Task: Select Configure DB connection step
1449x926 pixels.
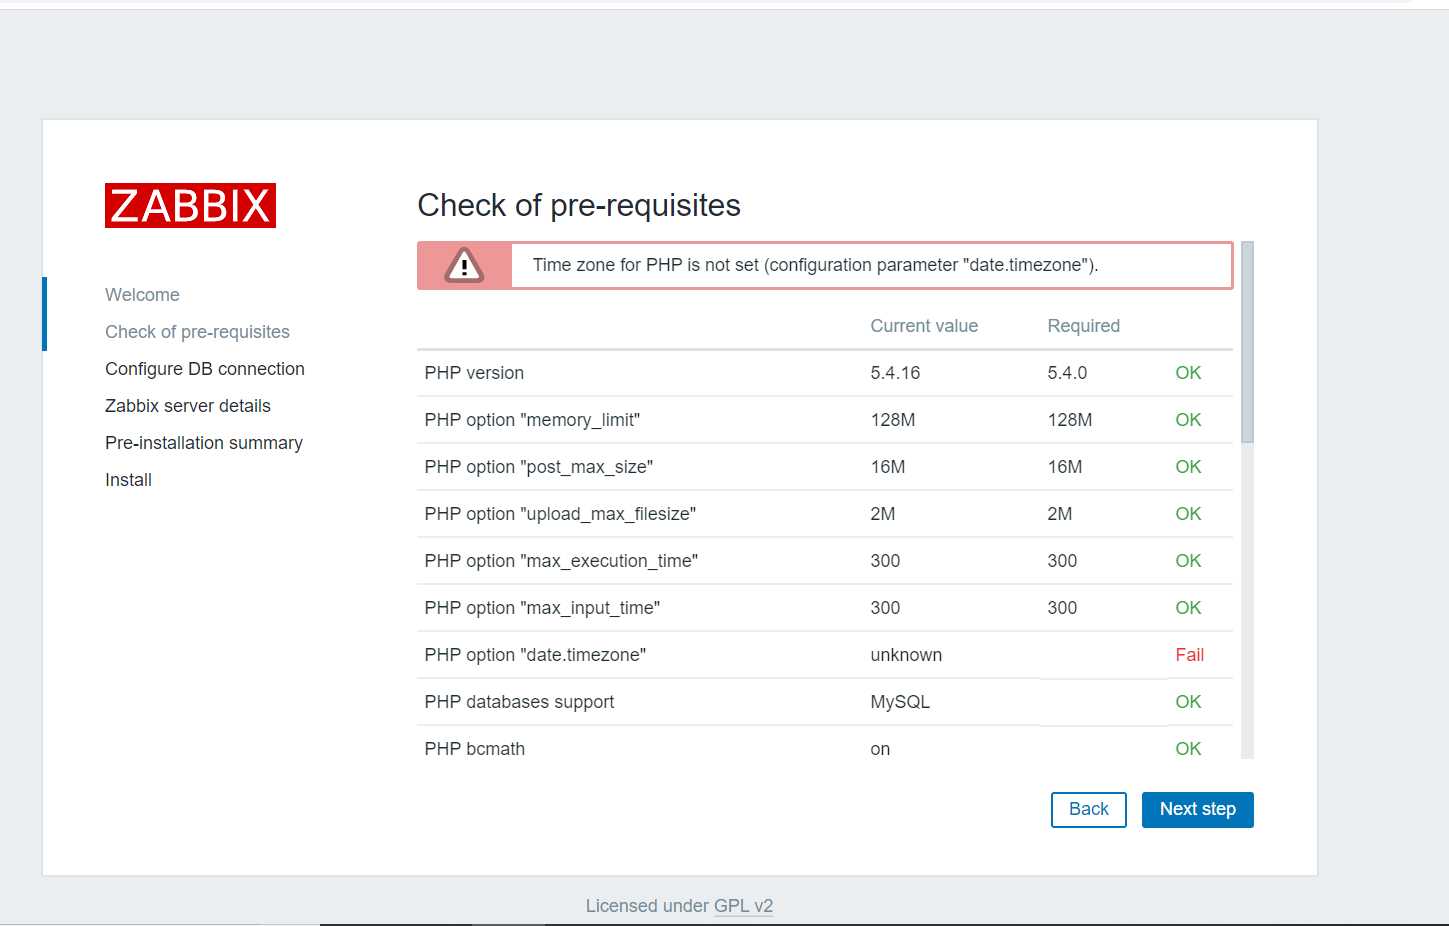Action: 204,369
